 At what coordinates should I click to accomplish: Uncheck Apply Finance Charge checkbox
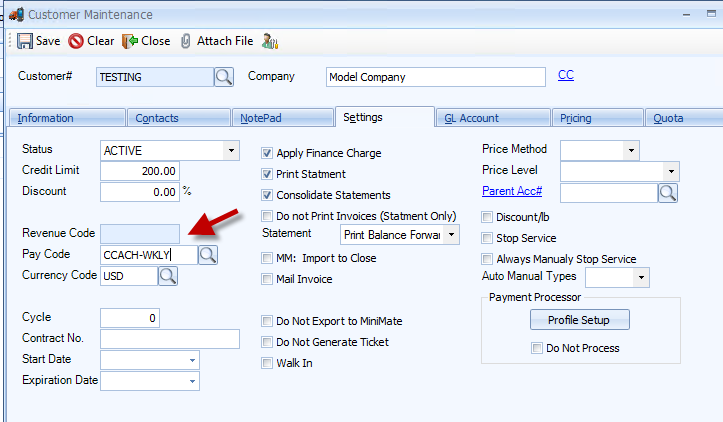click(267, 153)
